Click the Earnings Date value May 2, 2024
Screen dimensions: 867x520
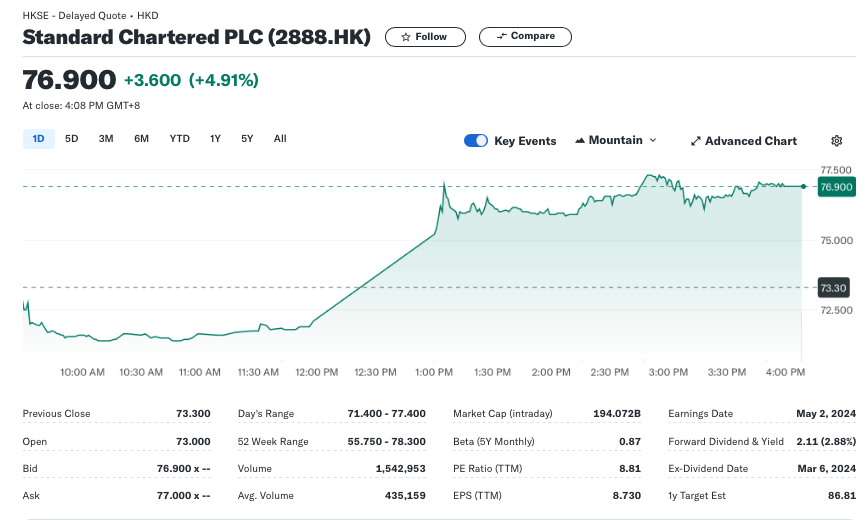tap(826, 414)
